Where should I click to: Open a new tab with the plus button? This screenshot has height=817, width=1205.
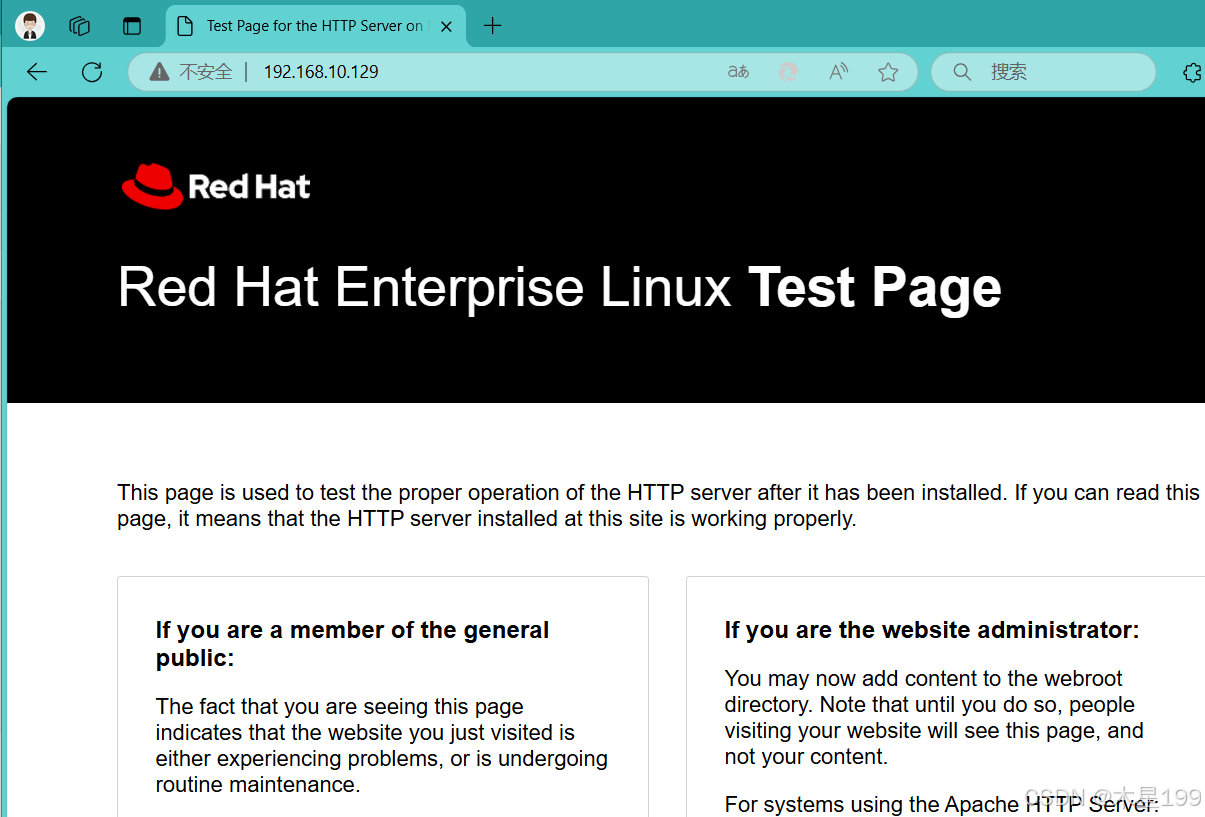pos(492,26)
